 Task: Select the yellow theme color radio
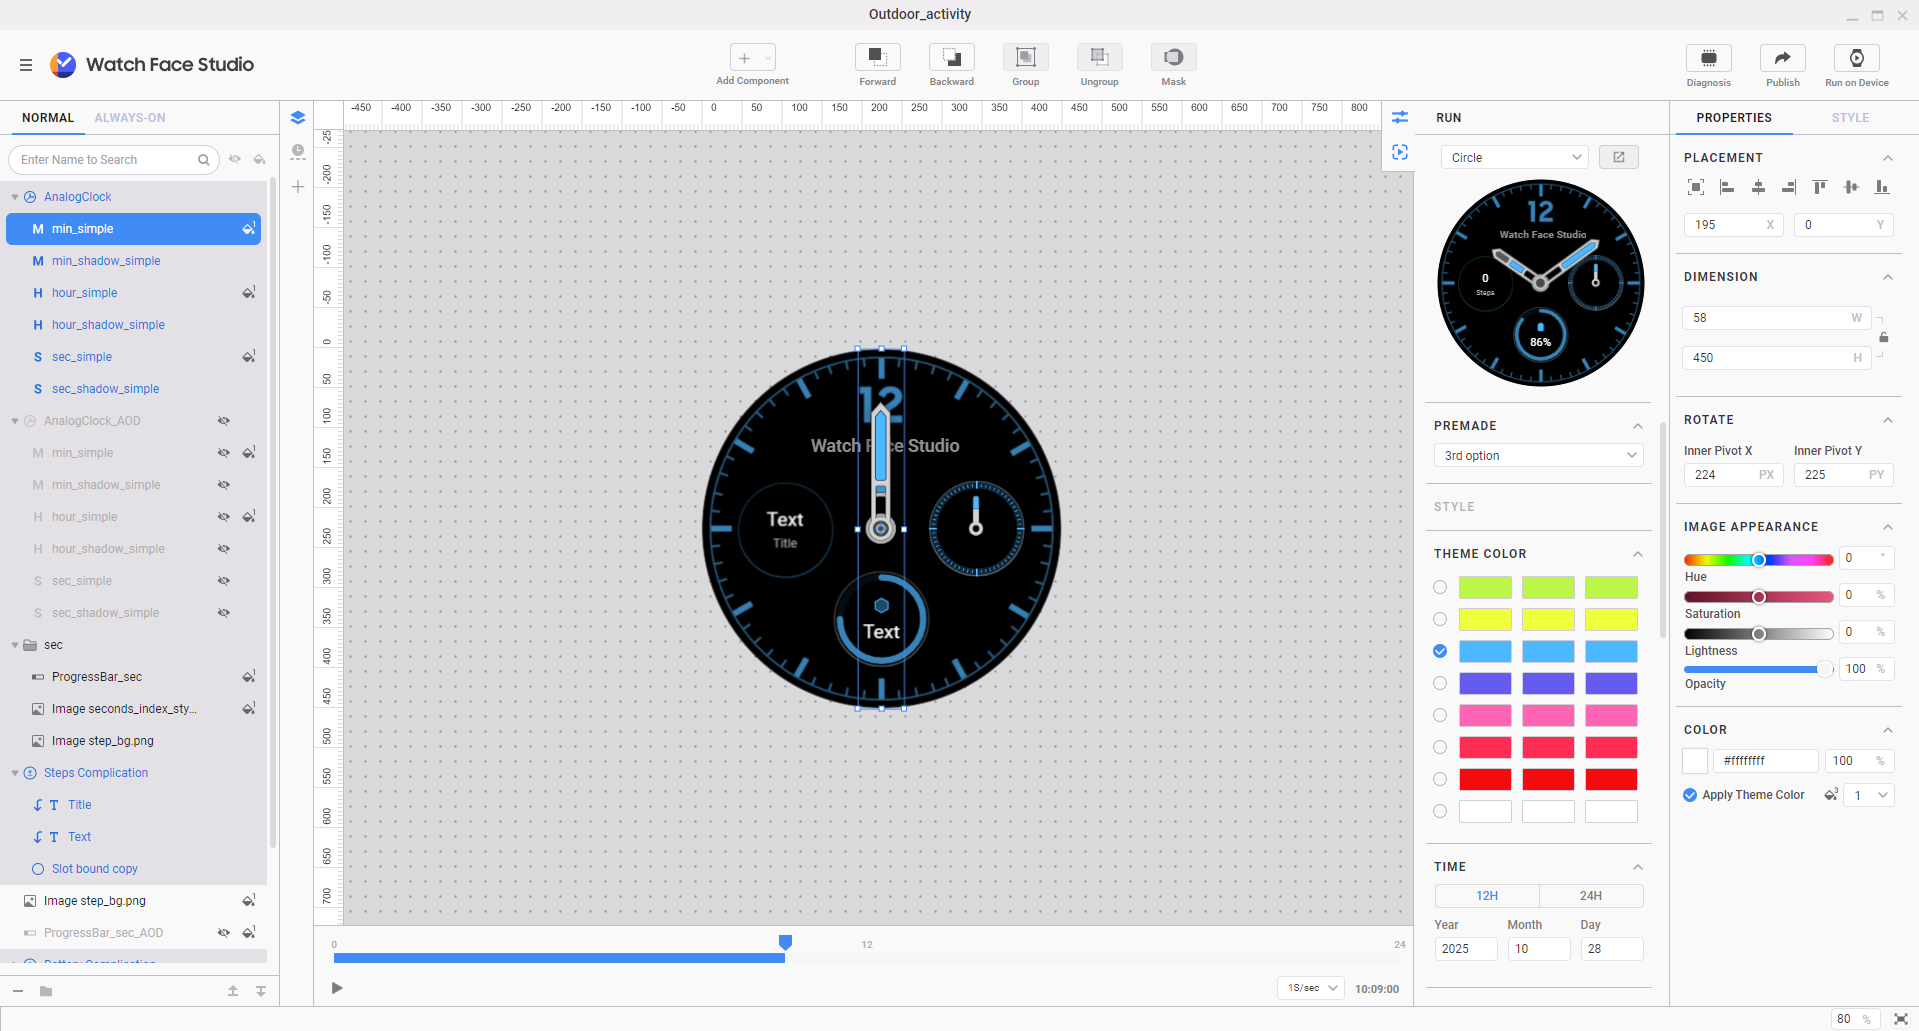[1440, 619]
